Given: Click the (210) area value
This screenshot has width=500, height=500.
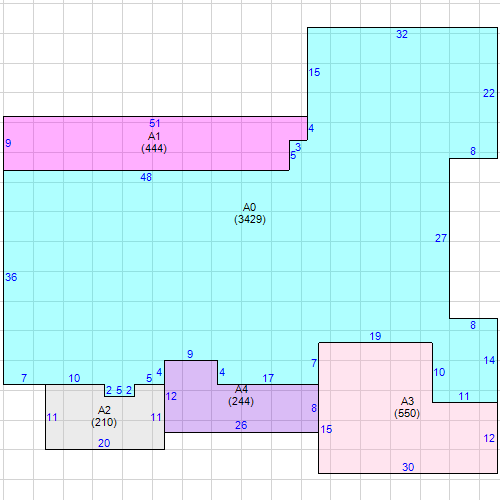Looking at the screenshot, I should point(104,422).
